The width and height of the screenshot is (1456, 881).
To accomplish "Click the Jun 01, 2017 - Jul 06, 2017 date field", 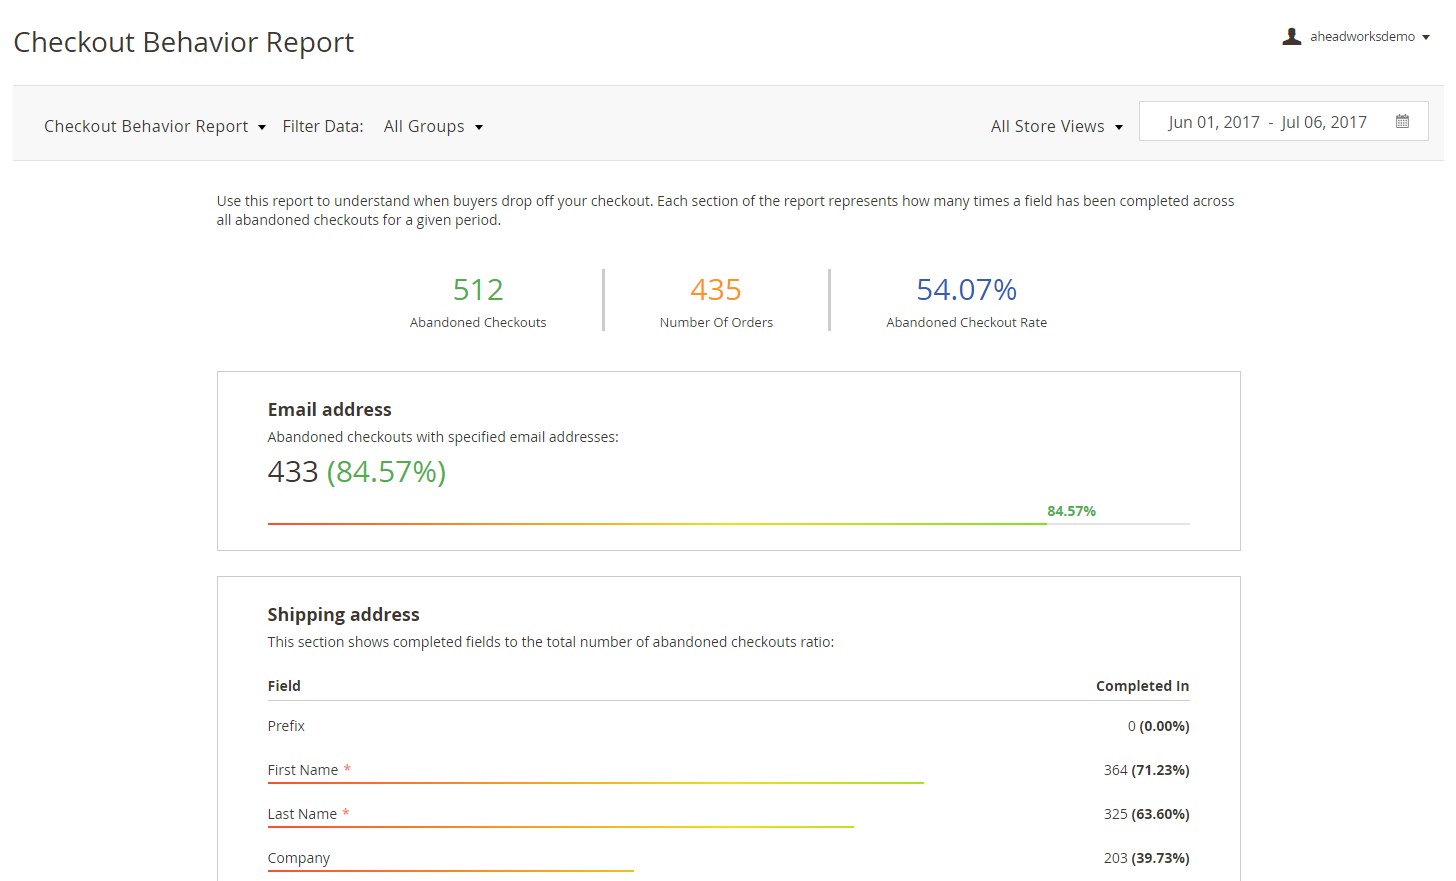I will pos(1266,122).
